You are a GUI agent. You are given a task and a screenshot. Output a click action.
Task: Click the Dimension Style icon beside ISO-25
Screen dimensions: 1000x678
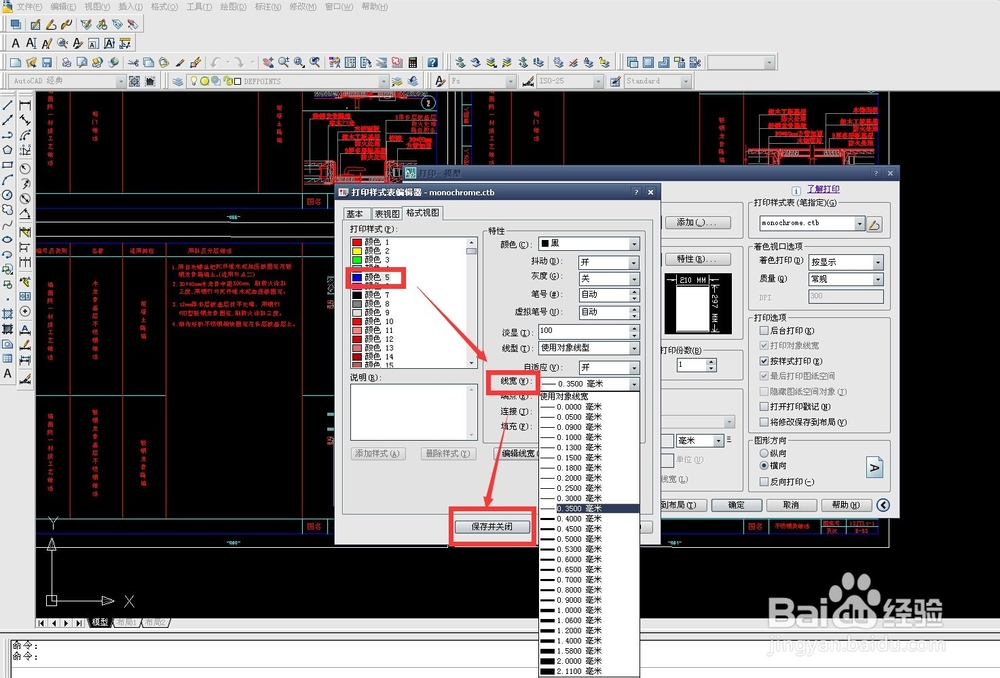tap(528, 81)
